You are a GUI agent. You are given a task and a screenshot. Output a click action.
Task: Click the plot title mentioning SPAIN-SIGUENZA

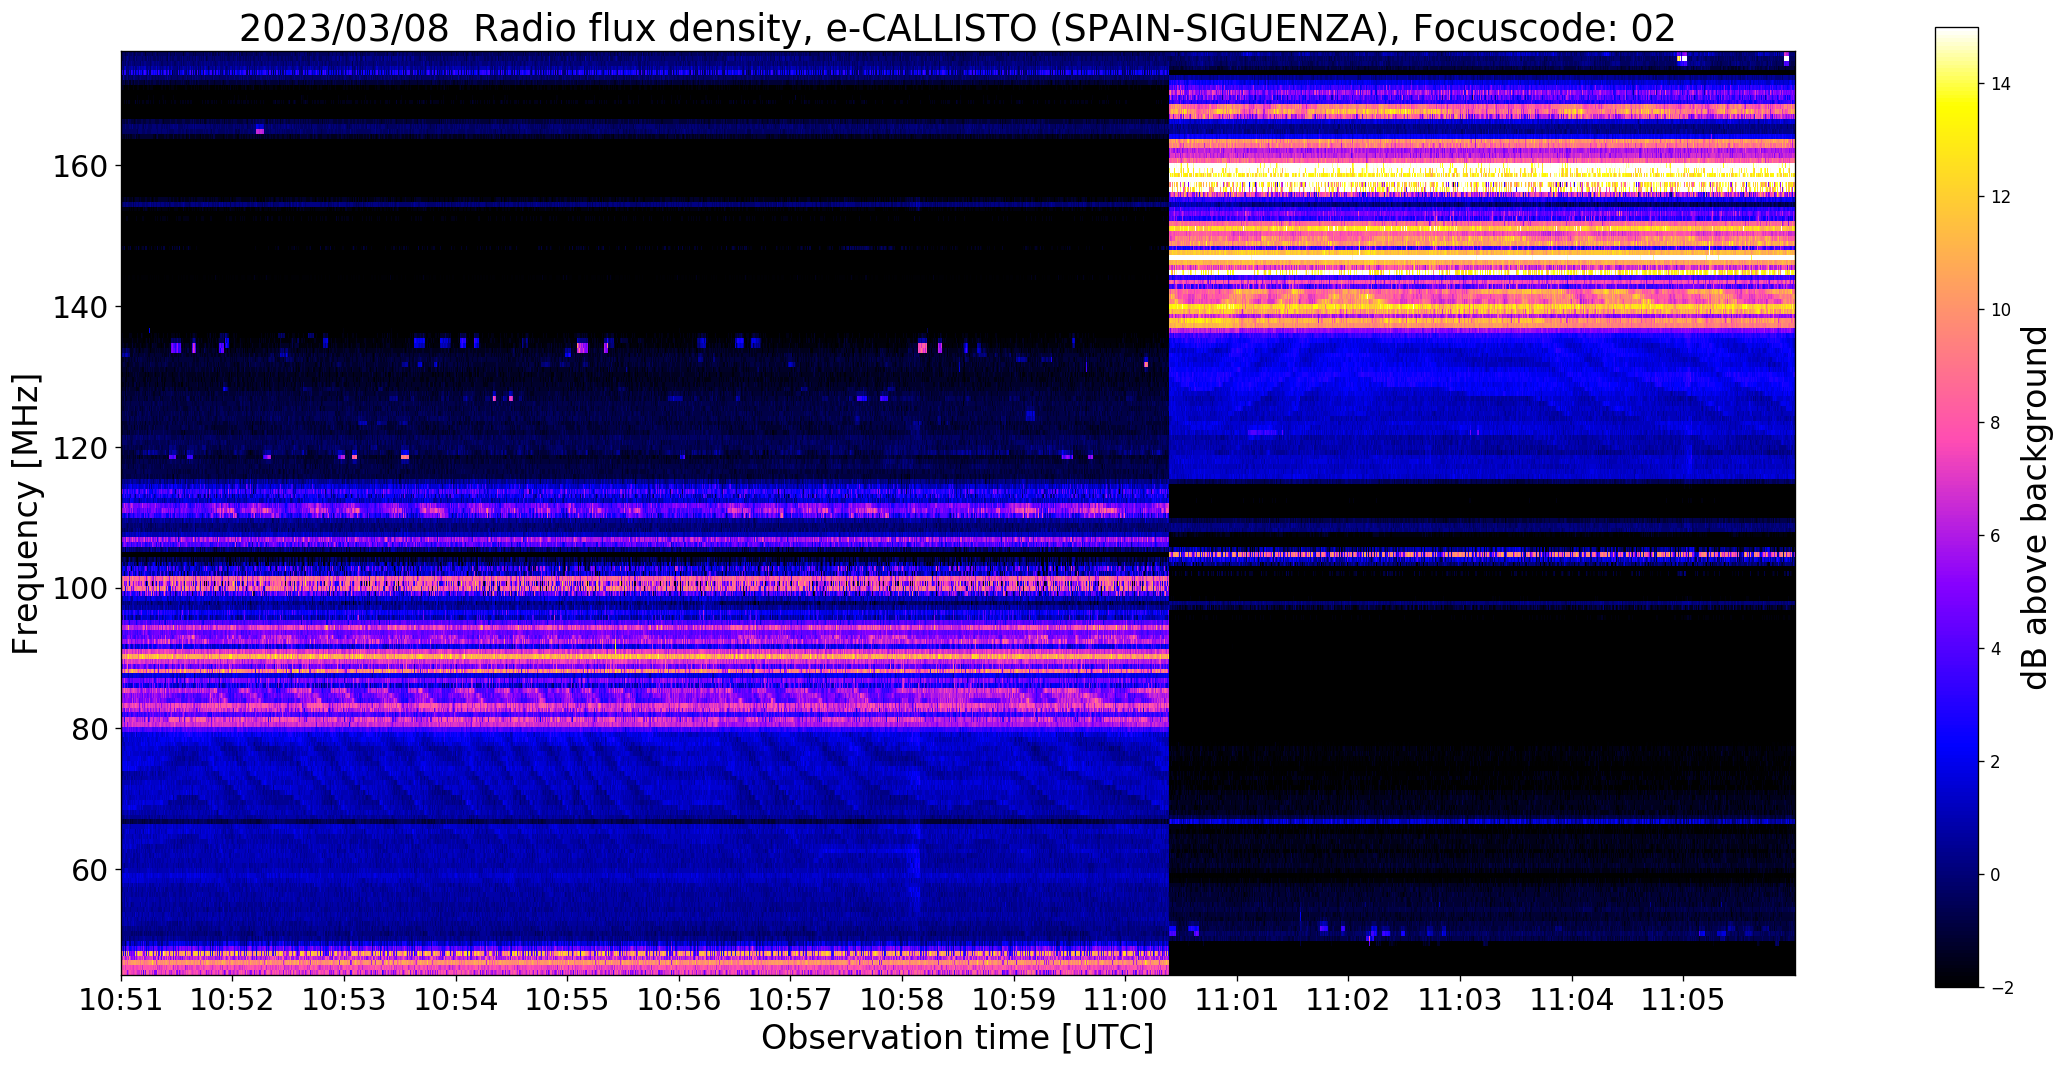tap(957, 28)
